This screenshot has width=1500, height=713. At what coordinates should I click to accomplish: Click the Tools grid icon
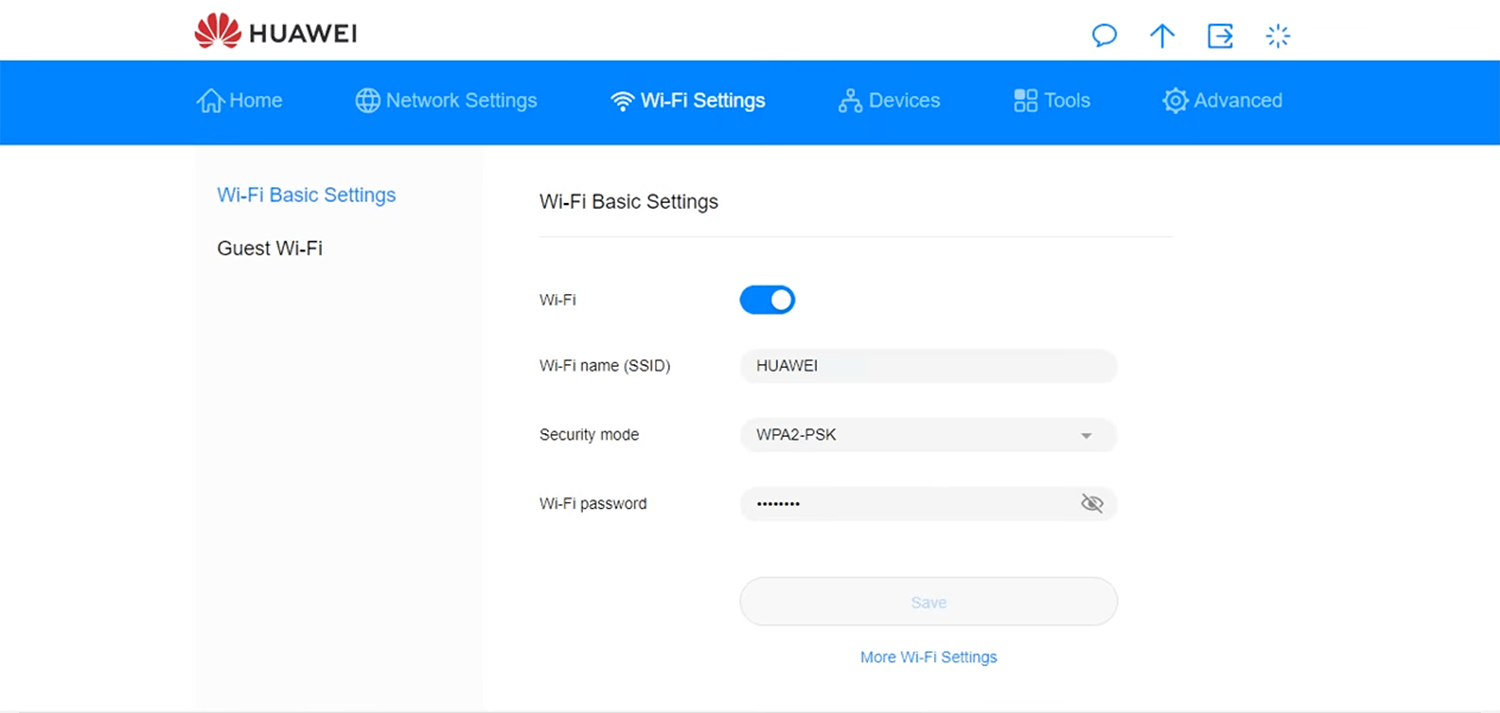pyautogui.click(x=1026, y=101)
